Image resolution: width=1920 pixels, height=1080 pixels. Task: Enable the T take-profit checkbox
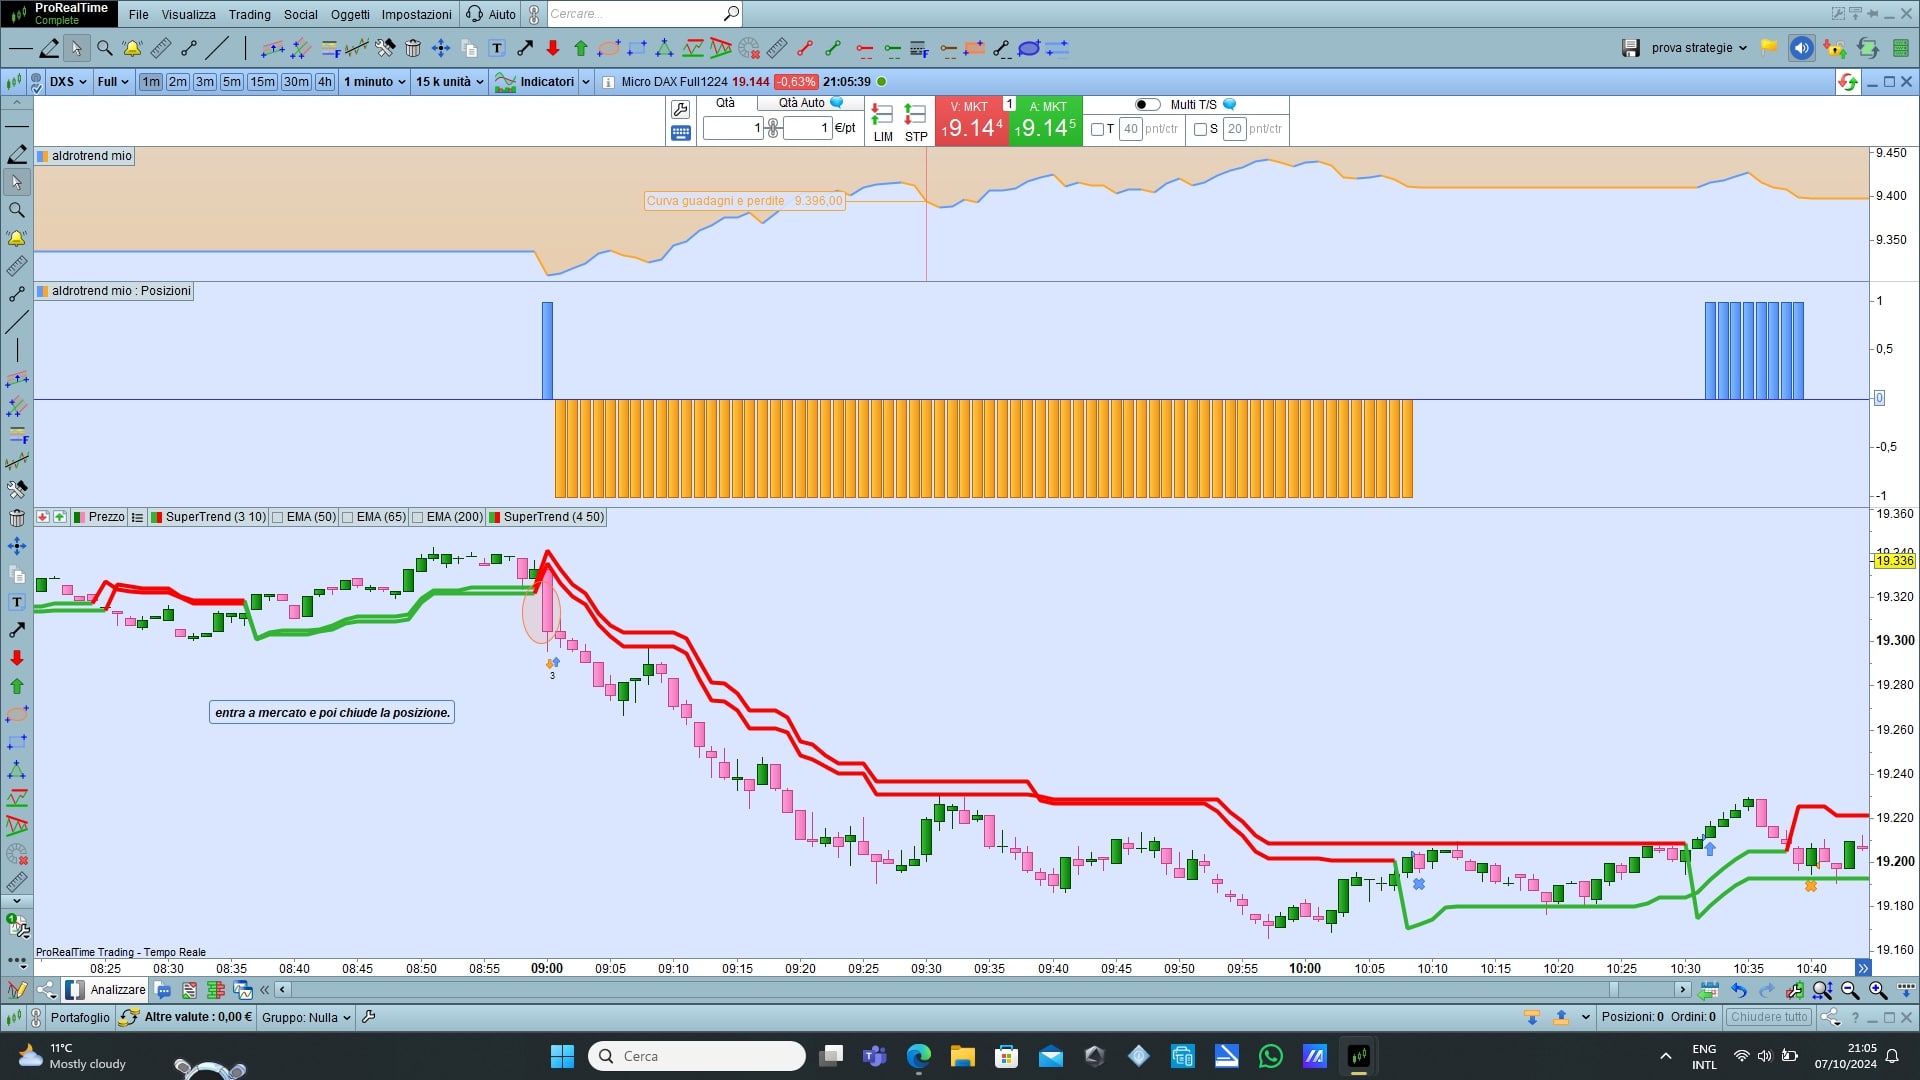coord(1098,129)
